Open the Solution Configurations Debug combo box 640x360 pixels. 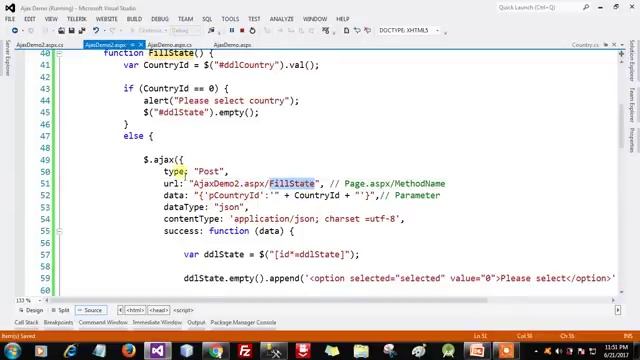coord(185,31)
